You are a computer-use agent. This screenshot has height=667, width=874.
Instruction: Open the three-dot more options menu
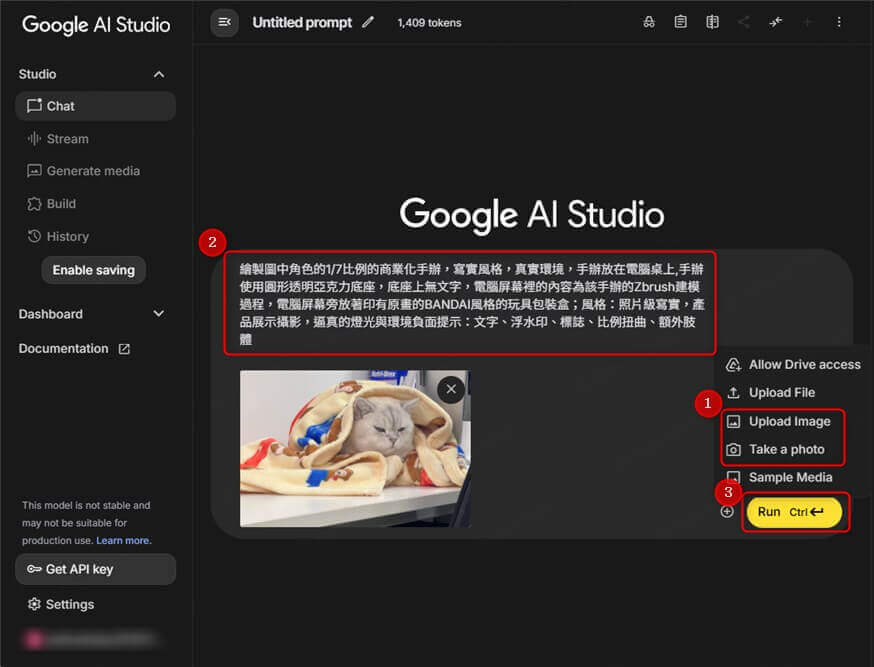839,22
